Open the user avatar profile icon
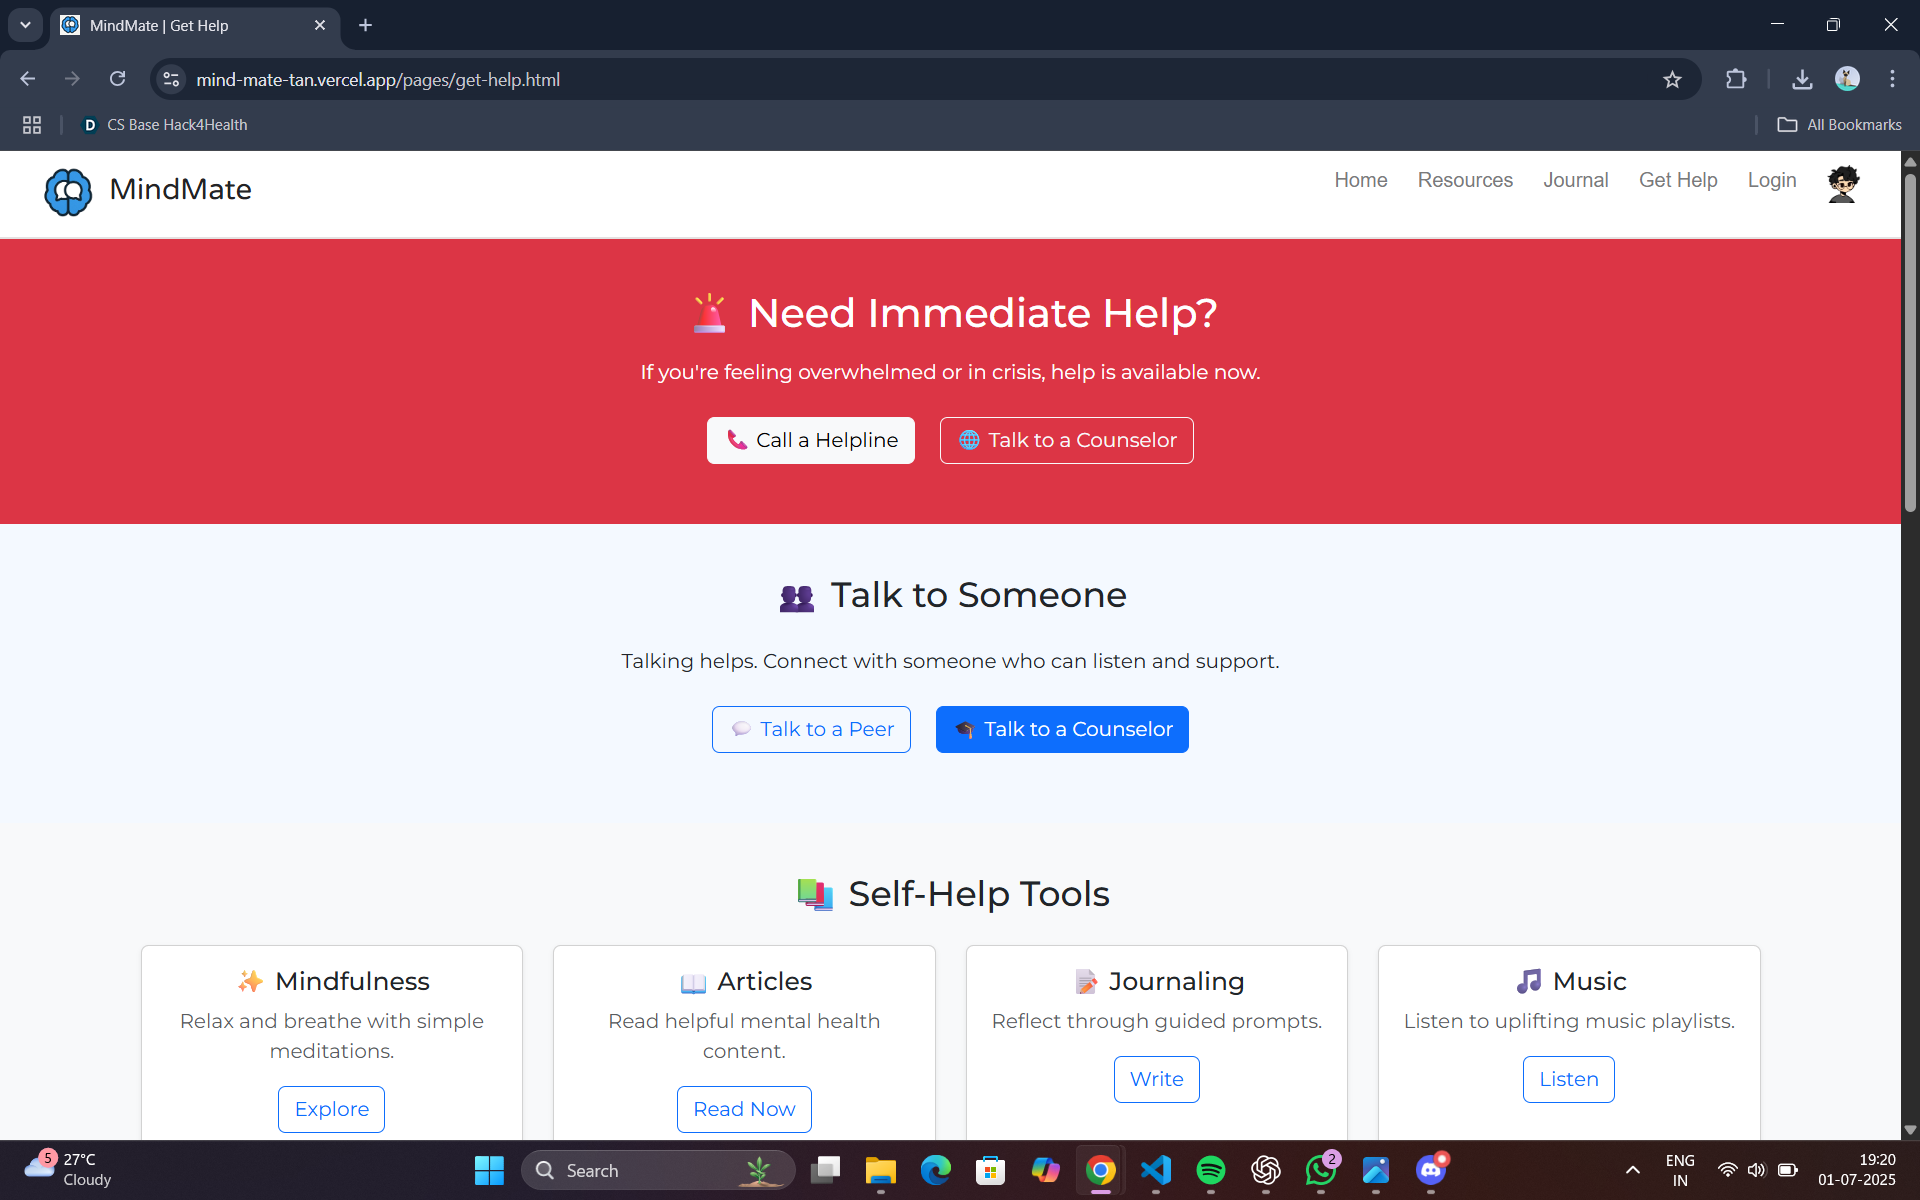Screen dimensions: 1920x1200 coord(1842,185)
